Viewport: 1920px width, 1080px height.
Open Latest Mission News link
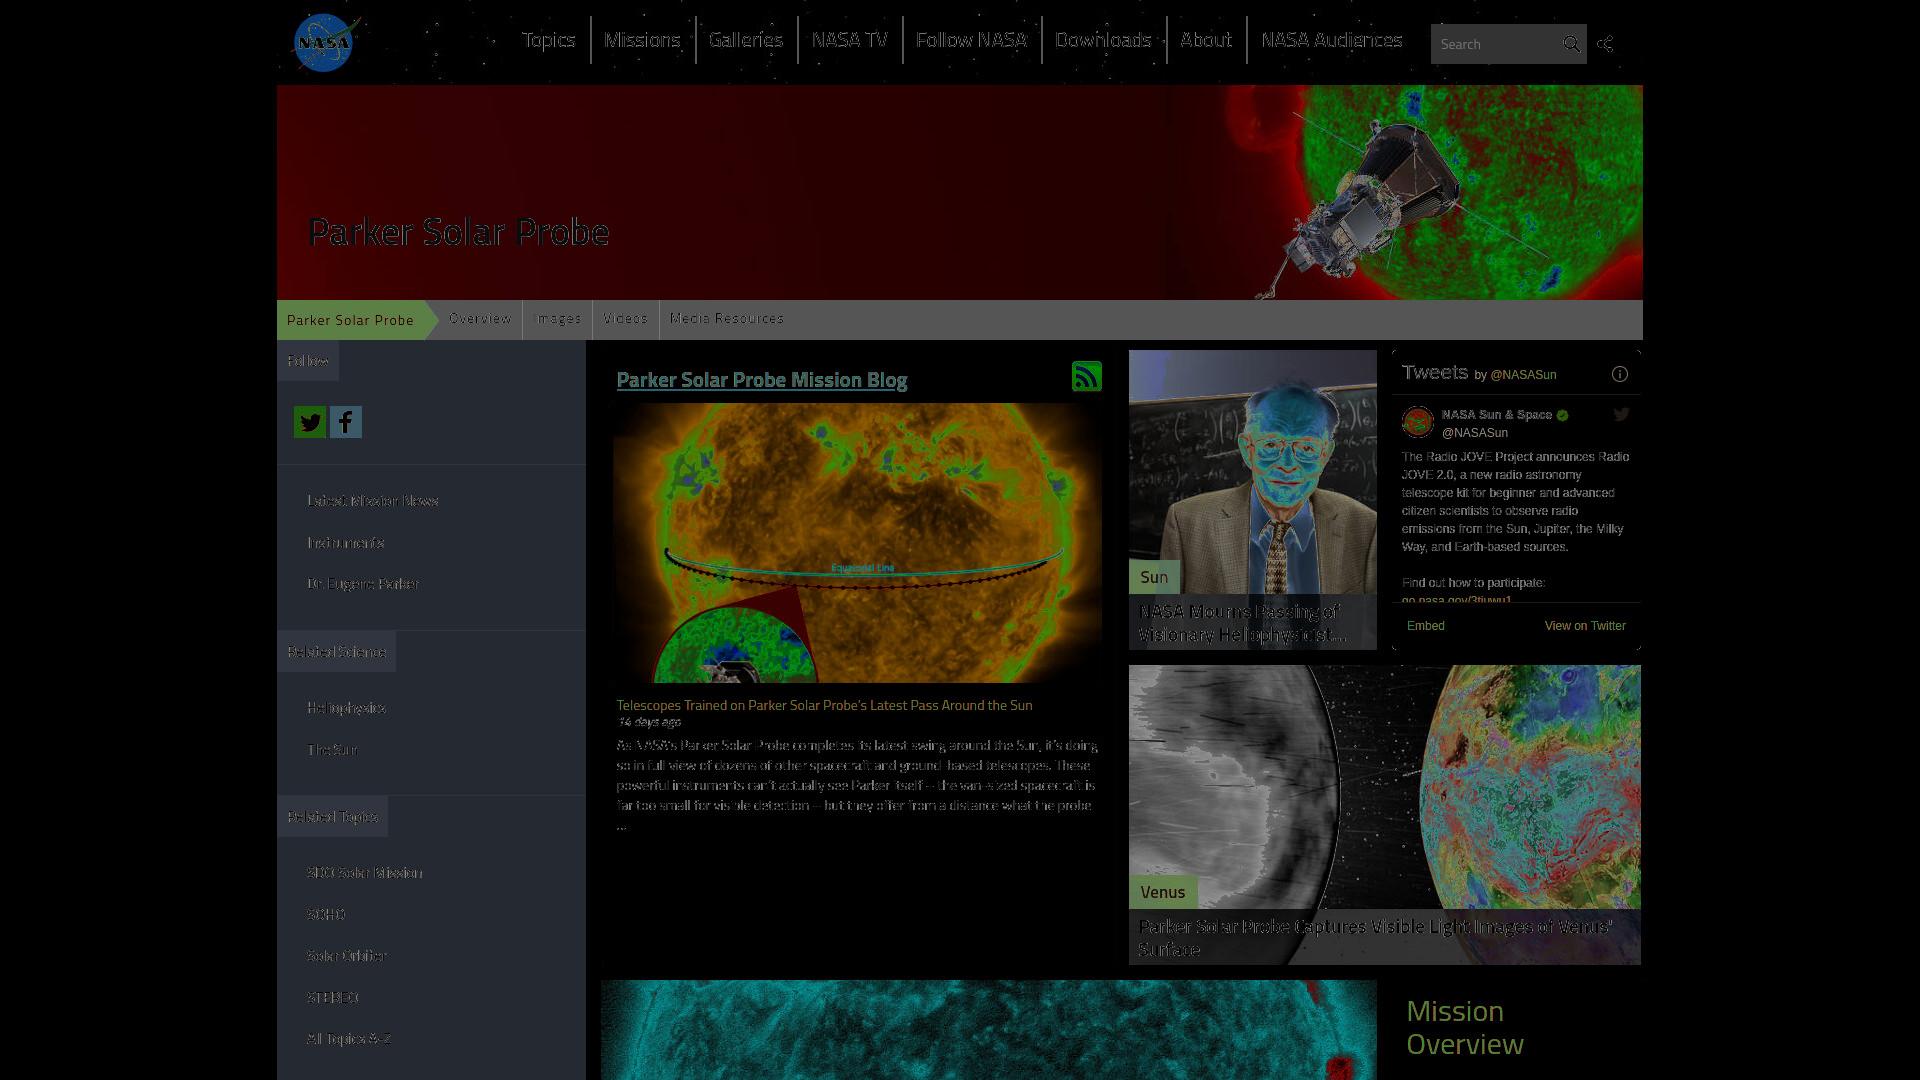[x=373, y=501]
